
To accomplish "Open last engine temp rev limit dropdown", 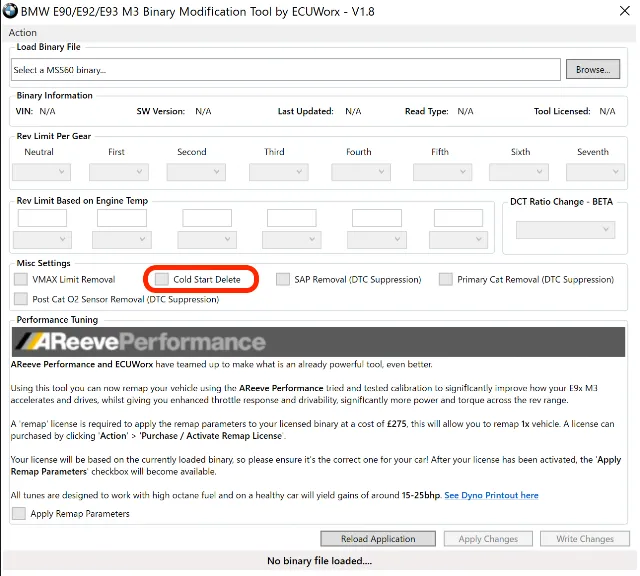I will 458,240.
